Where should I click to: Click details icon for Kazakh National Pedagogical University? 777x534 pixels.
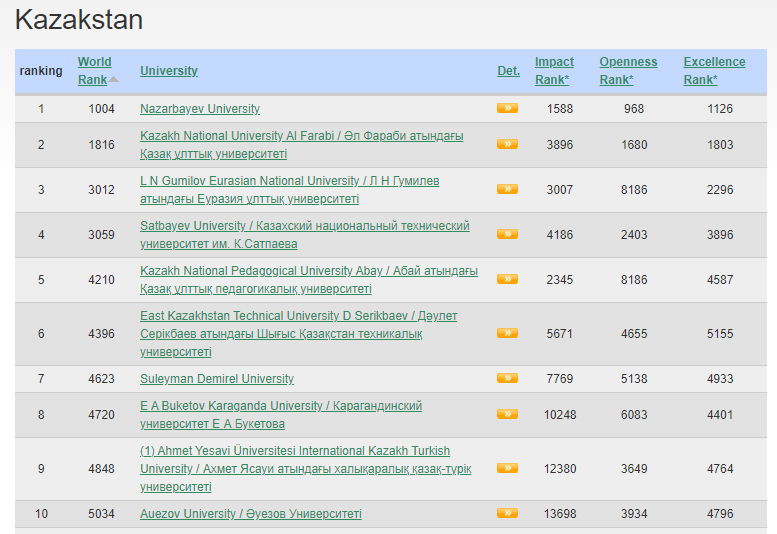(x=507, y=279)
